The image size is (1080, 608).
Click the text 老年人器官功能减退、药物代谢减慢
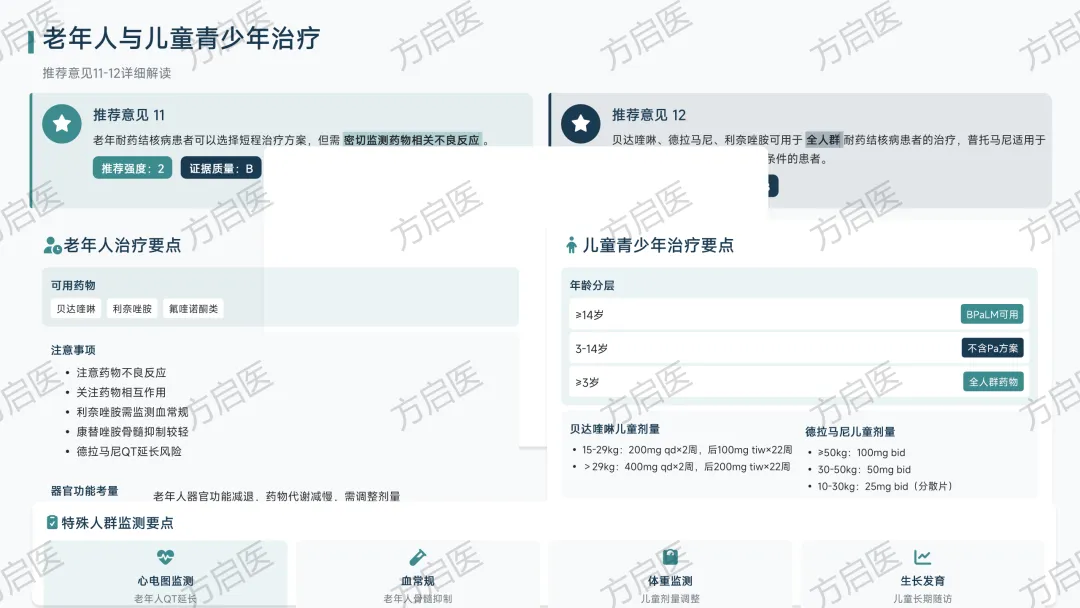pyautogui.click(x=242, y=496)
